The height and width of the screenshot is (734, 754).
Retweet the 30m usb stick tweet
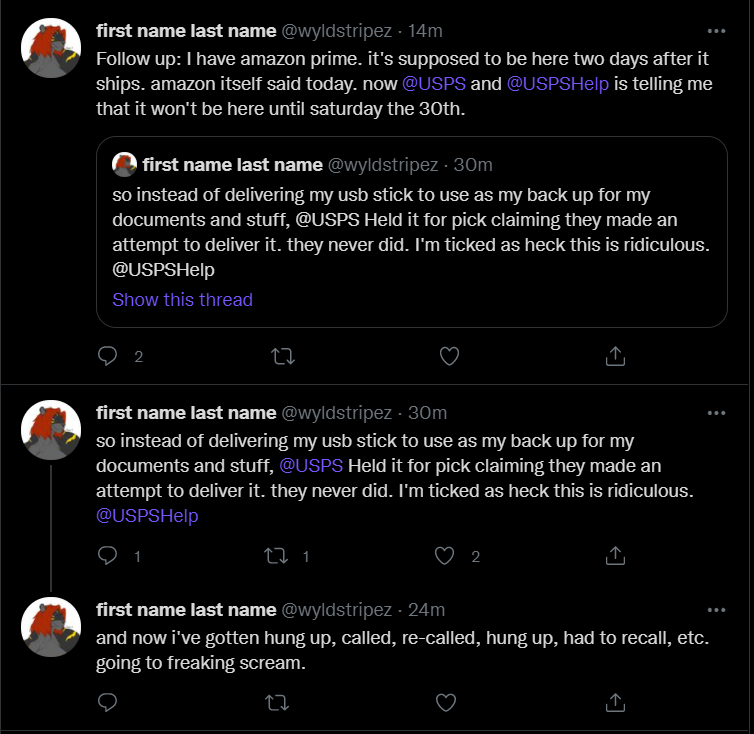point(276,556)
